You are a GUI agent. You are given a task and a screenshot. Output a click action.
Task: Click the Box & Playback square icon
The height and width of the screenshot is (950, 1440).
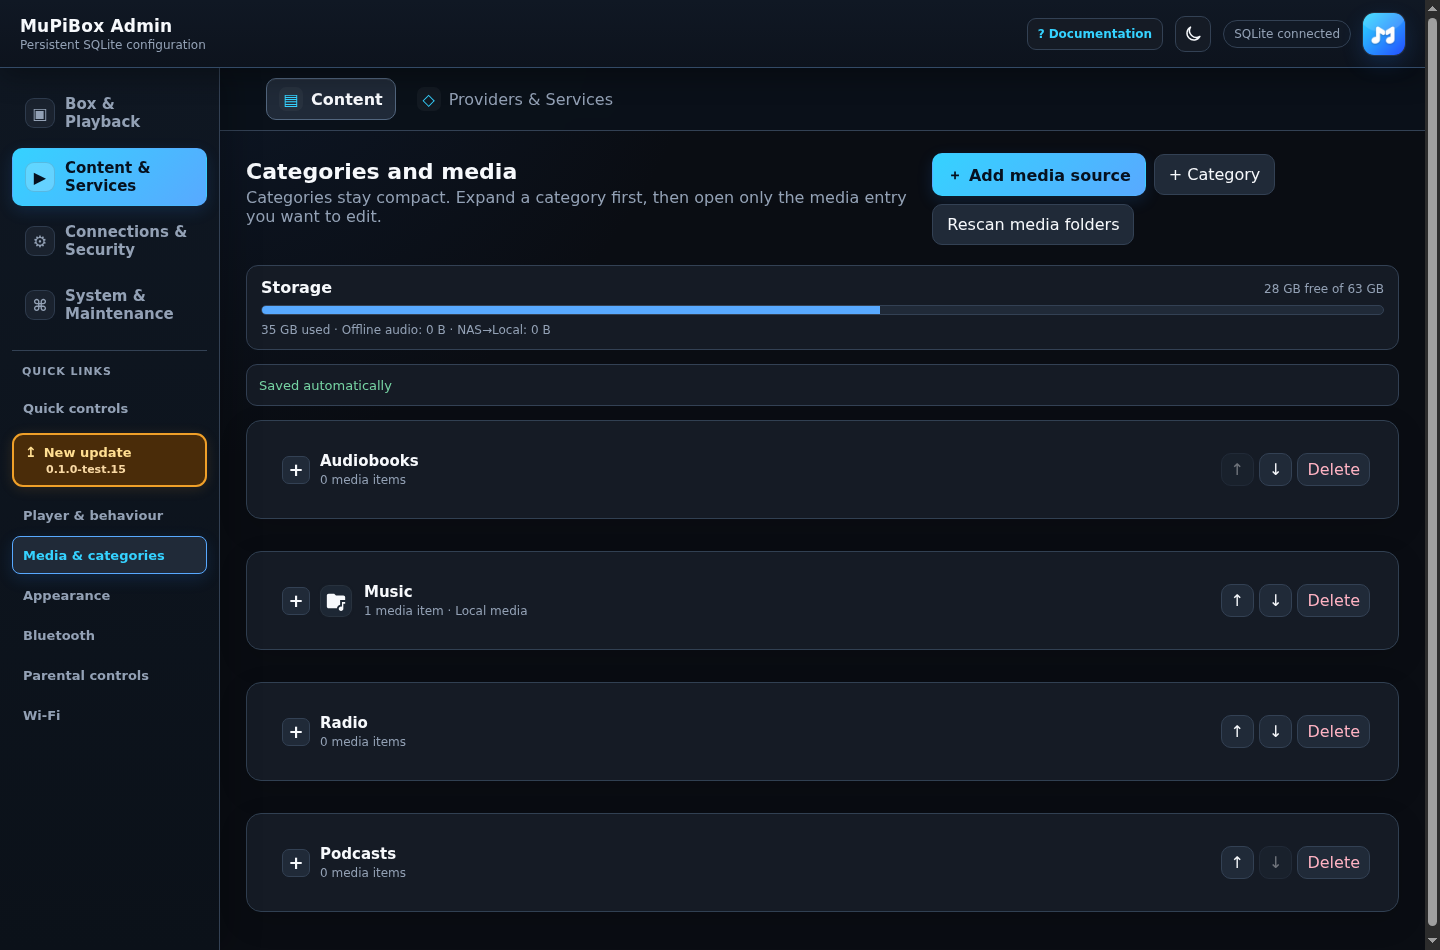coord(40,114)
